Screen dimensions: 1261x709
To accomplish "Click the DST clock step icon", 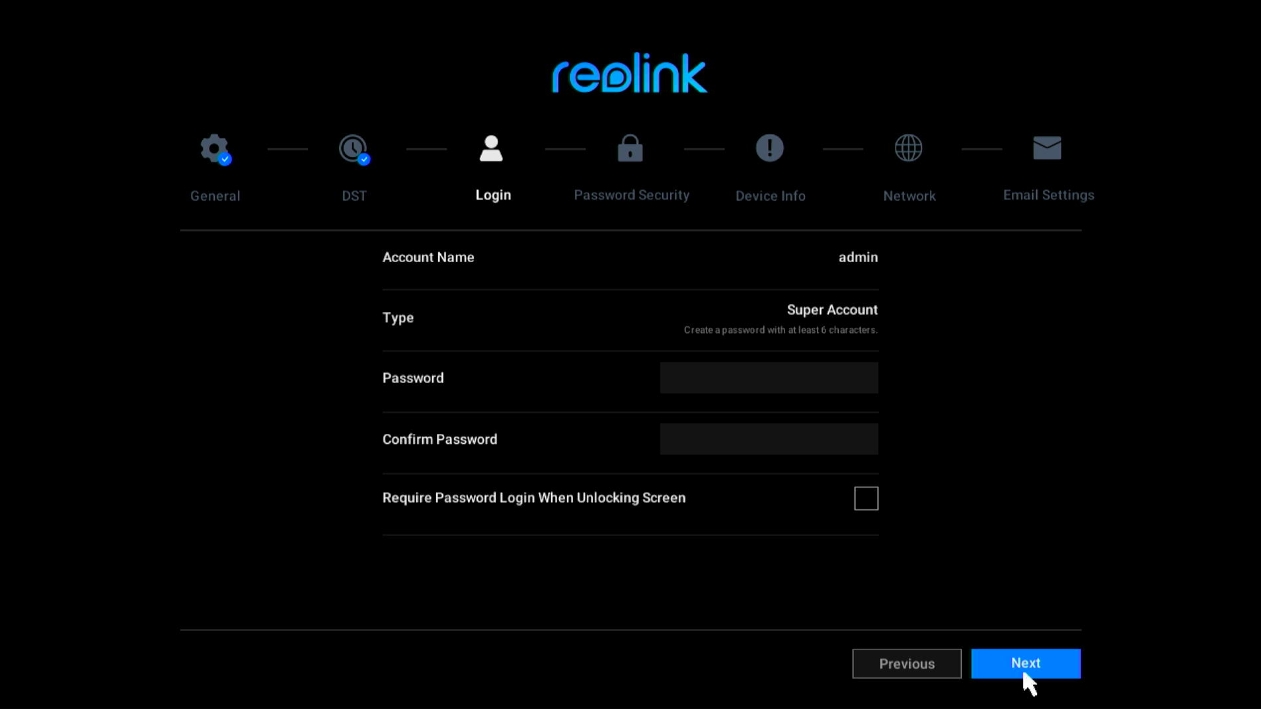I will (x=354, y=150).
